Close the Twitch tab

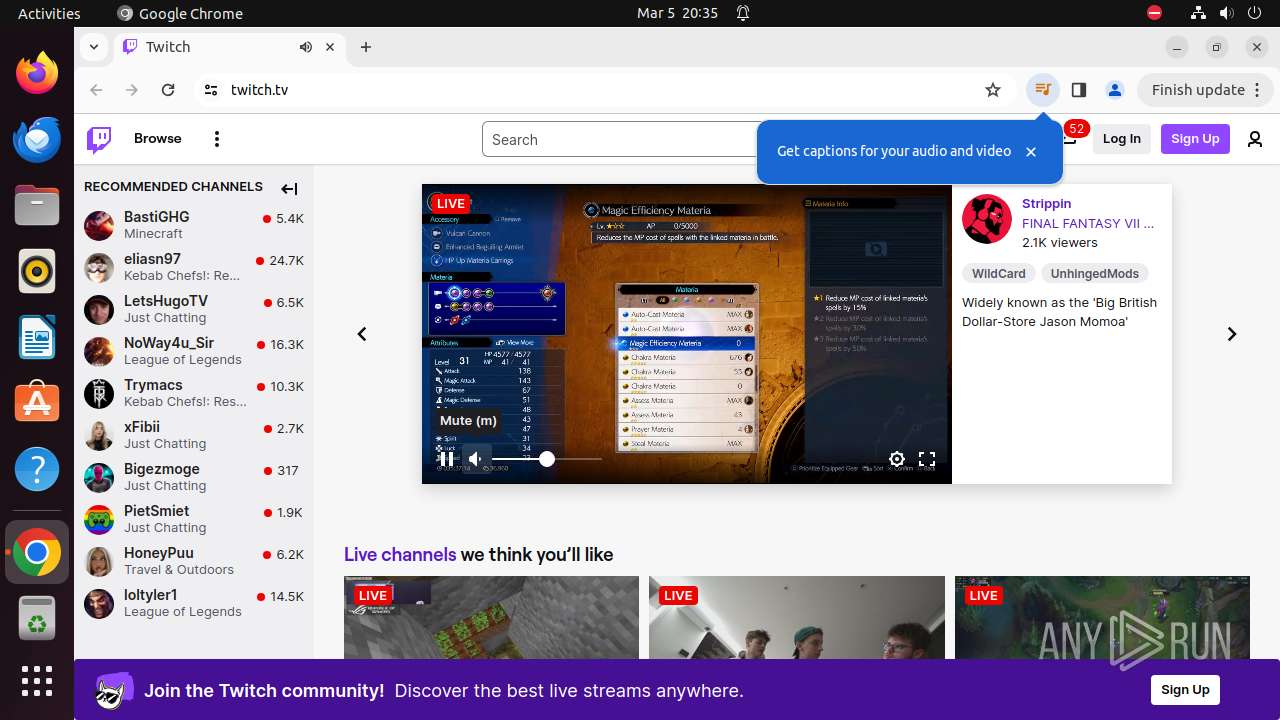click(330, 47)
